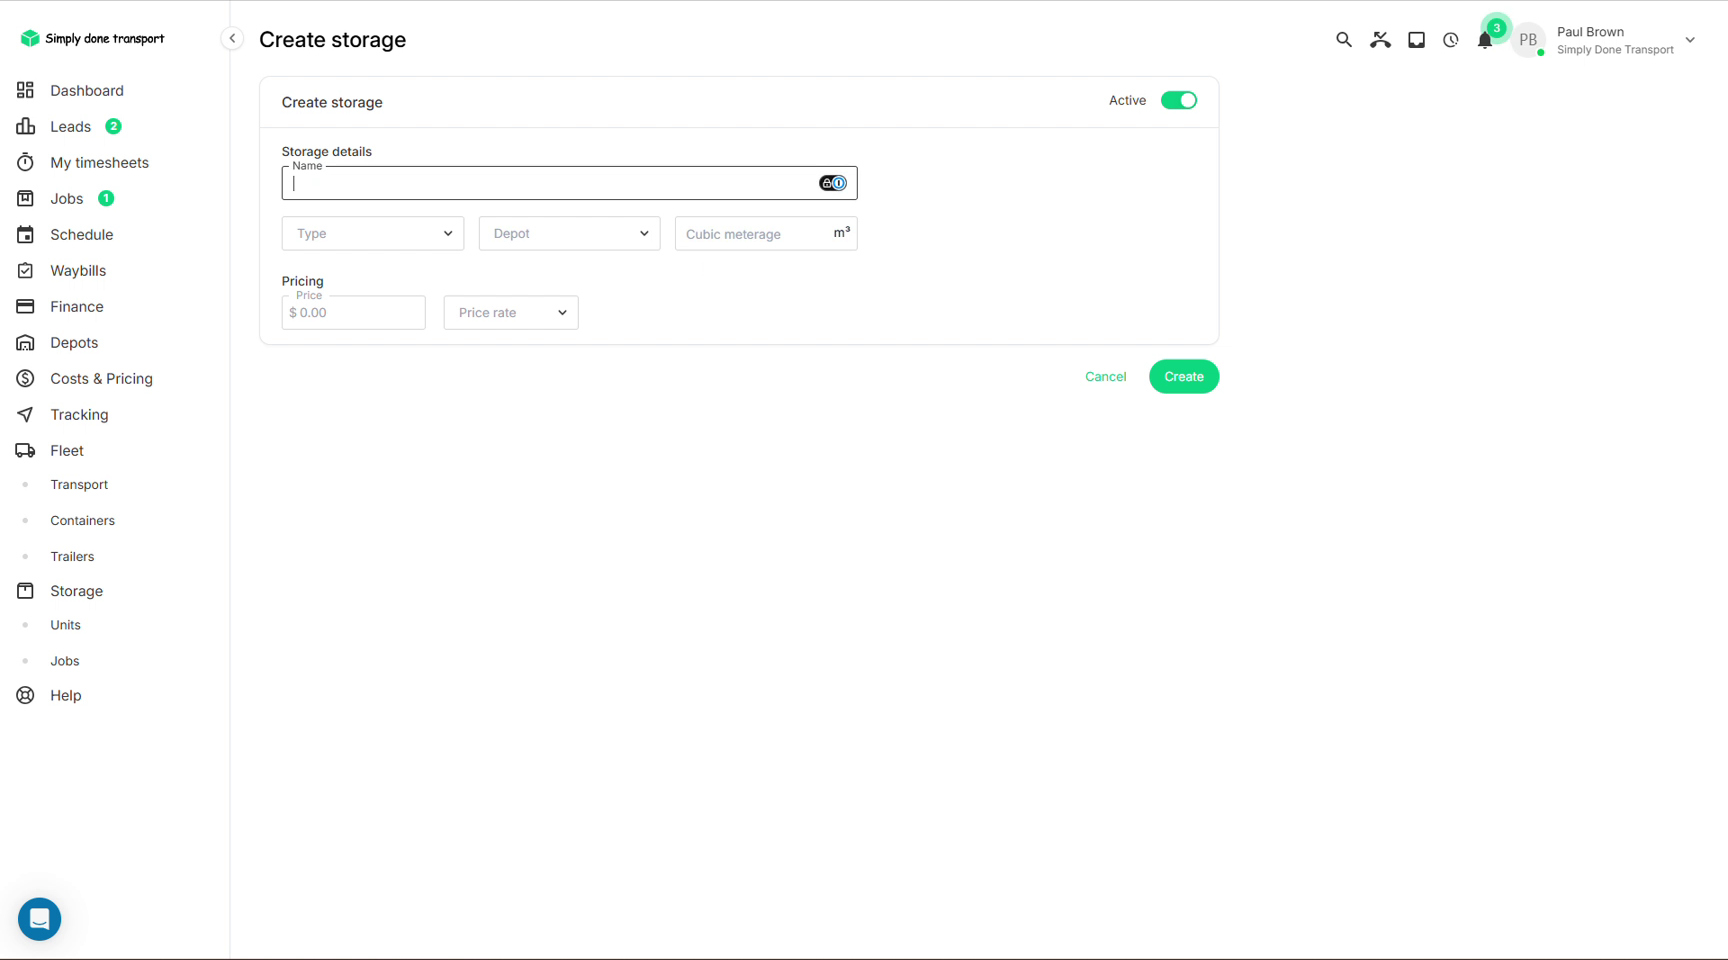
Task: Open the Schedule page
Action: point(81,234)
